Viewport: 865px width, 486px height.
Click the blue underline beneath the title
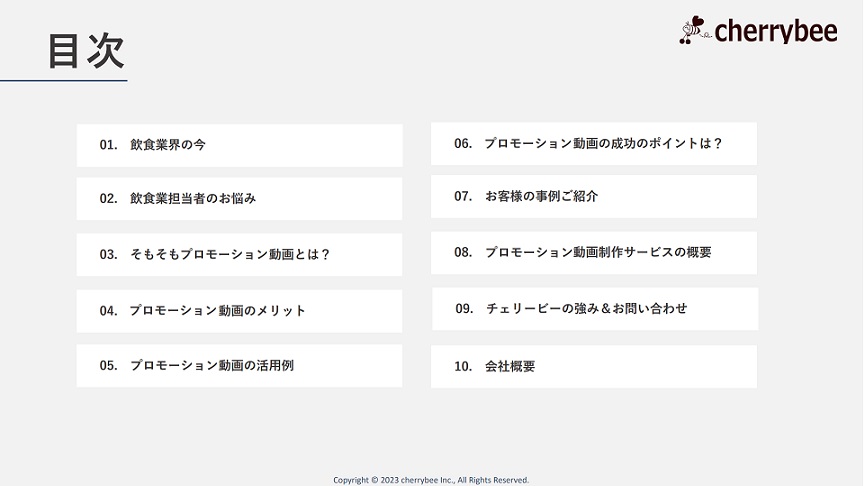point(64,80)
